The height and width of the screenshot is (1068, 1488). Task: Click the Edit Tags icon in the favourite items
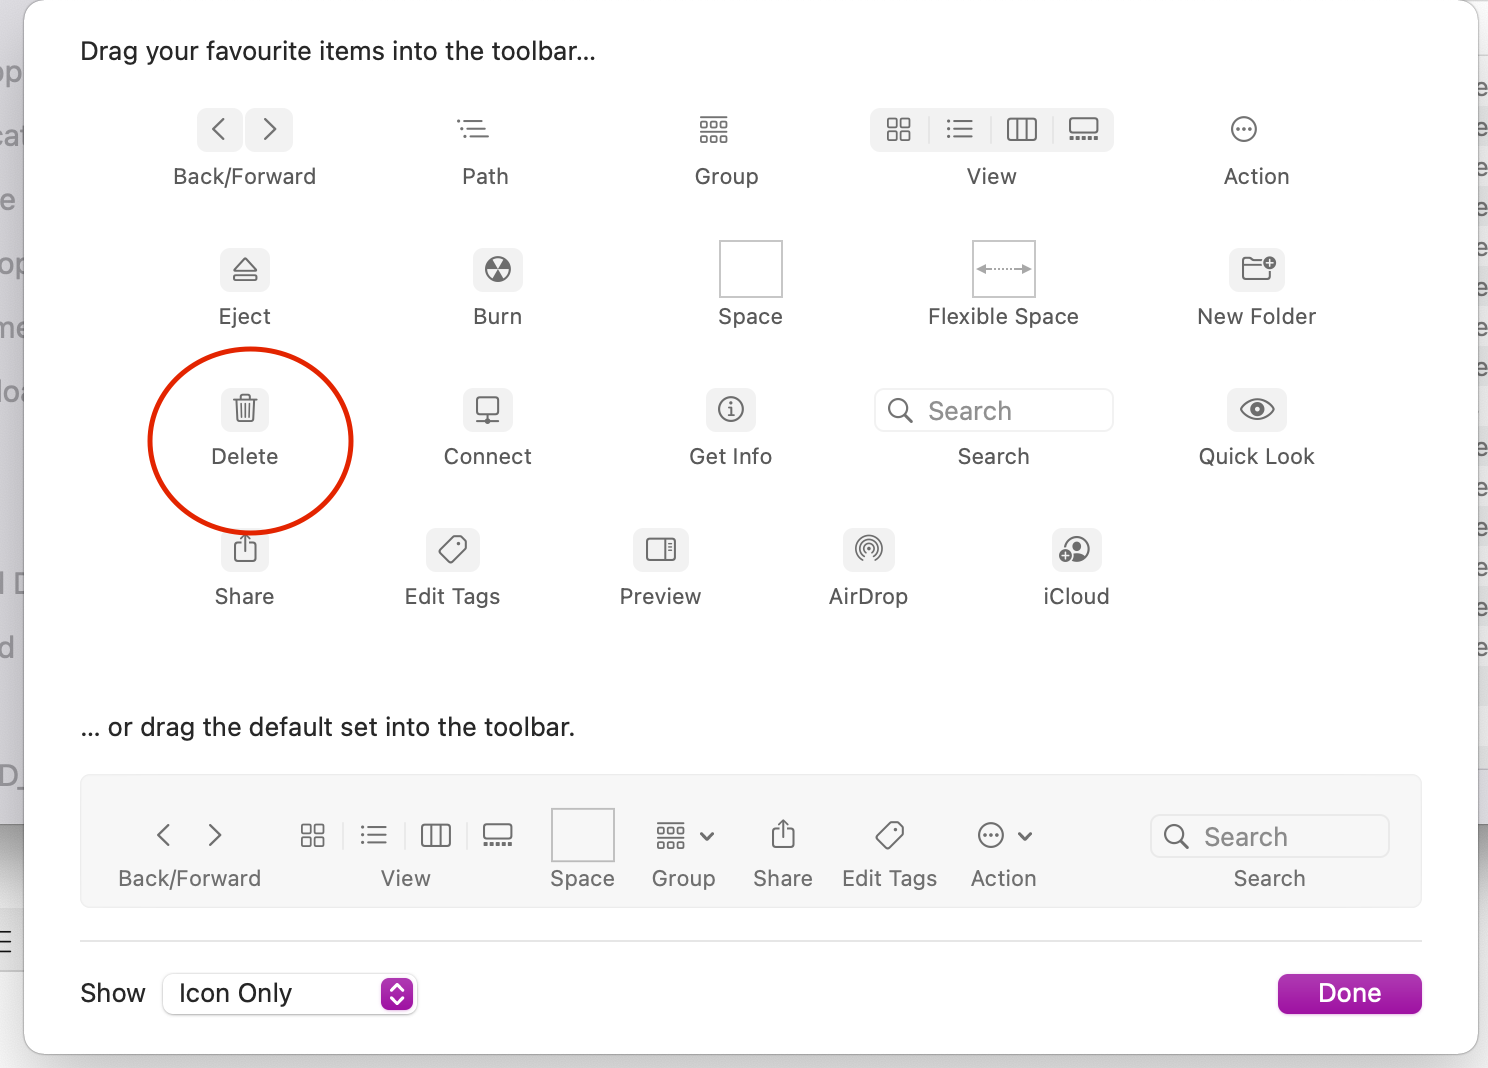[x=453, y=549]
